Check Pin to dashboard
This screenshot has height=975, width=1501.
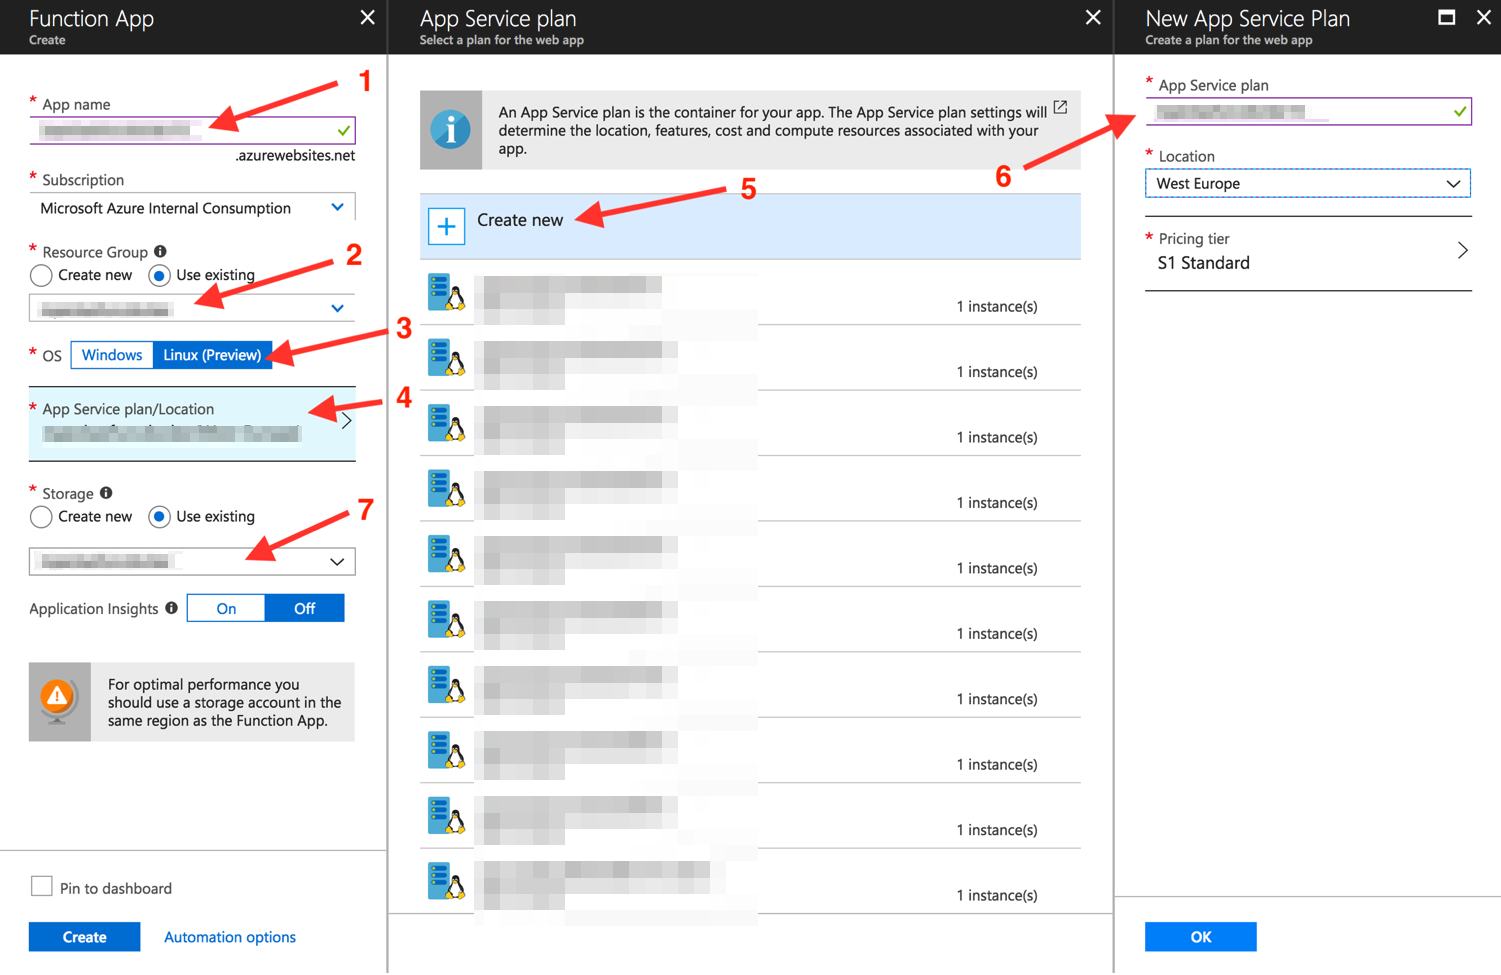[41, 887]
